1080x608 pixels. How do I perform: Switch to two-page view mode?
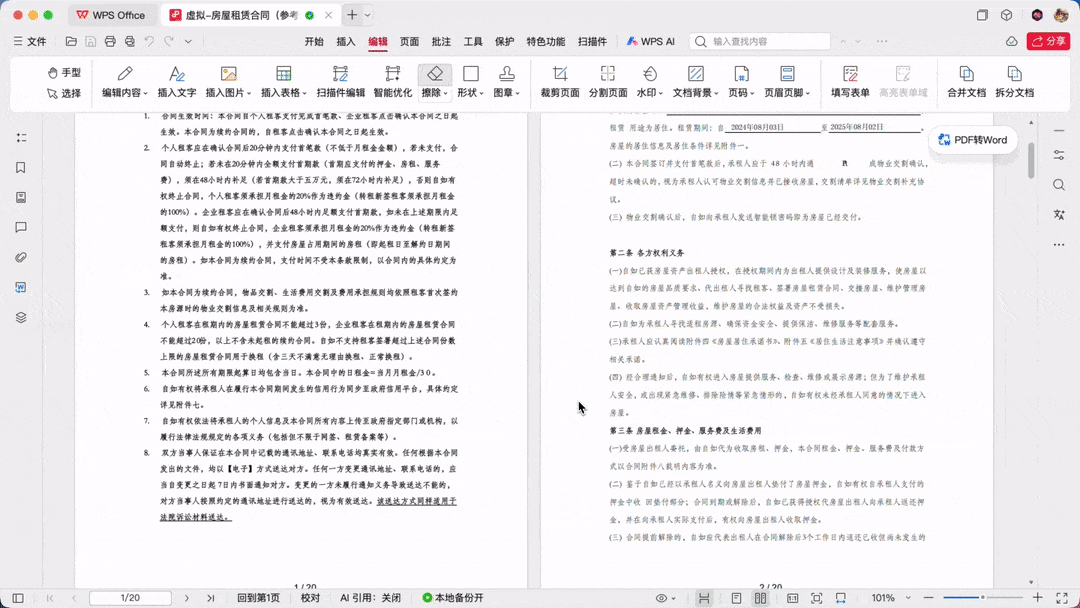760,598
